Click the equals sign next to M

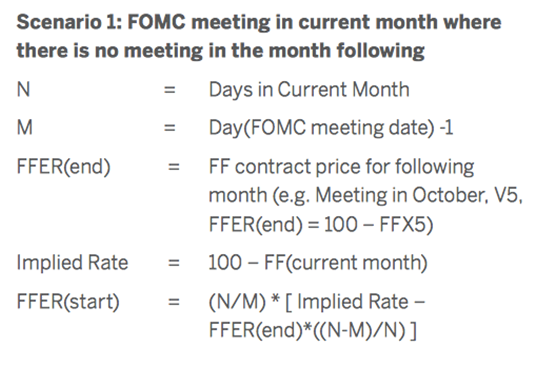(169, 128)
